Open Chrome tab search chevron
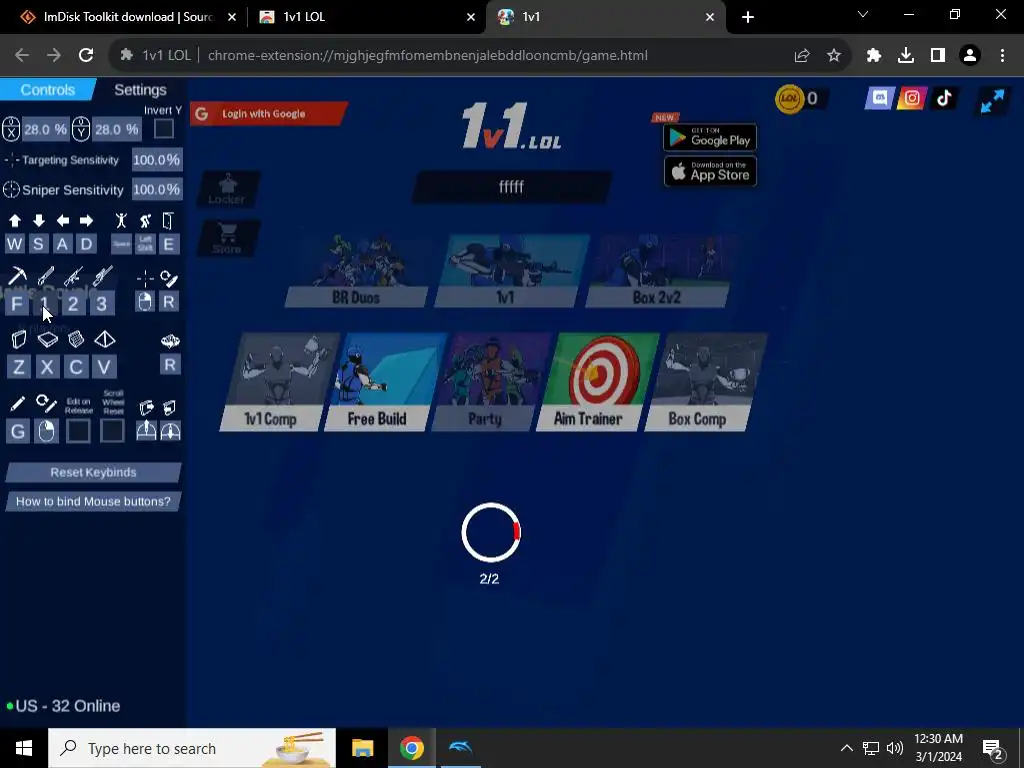1024x768 pixels. coord(863,14)
